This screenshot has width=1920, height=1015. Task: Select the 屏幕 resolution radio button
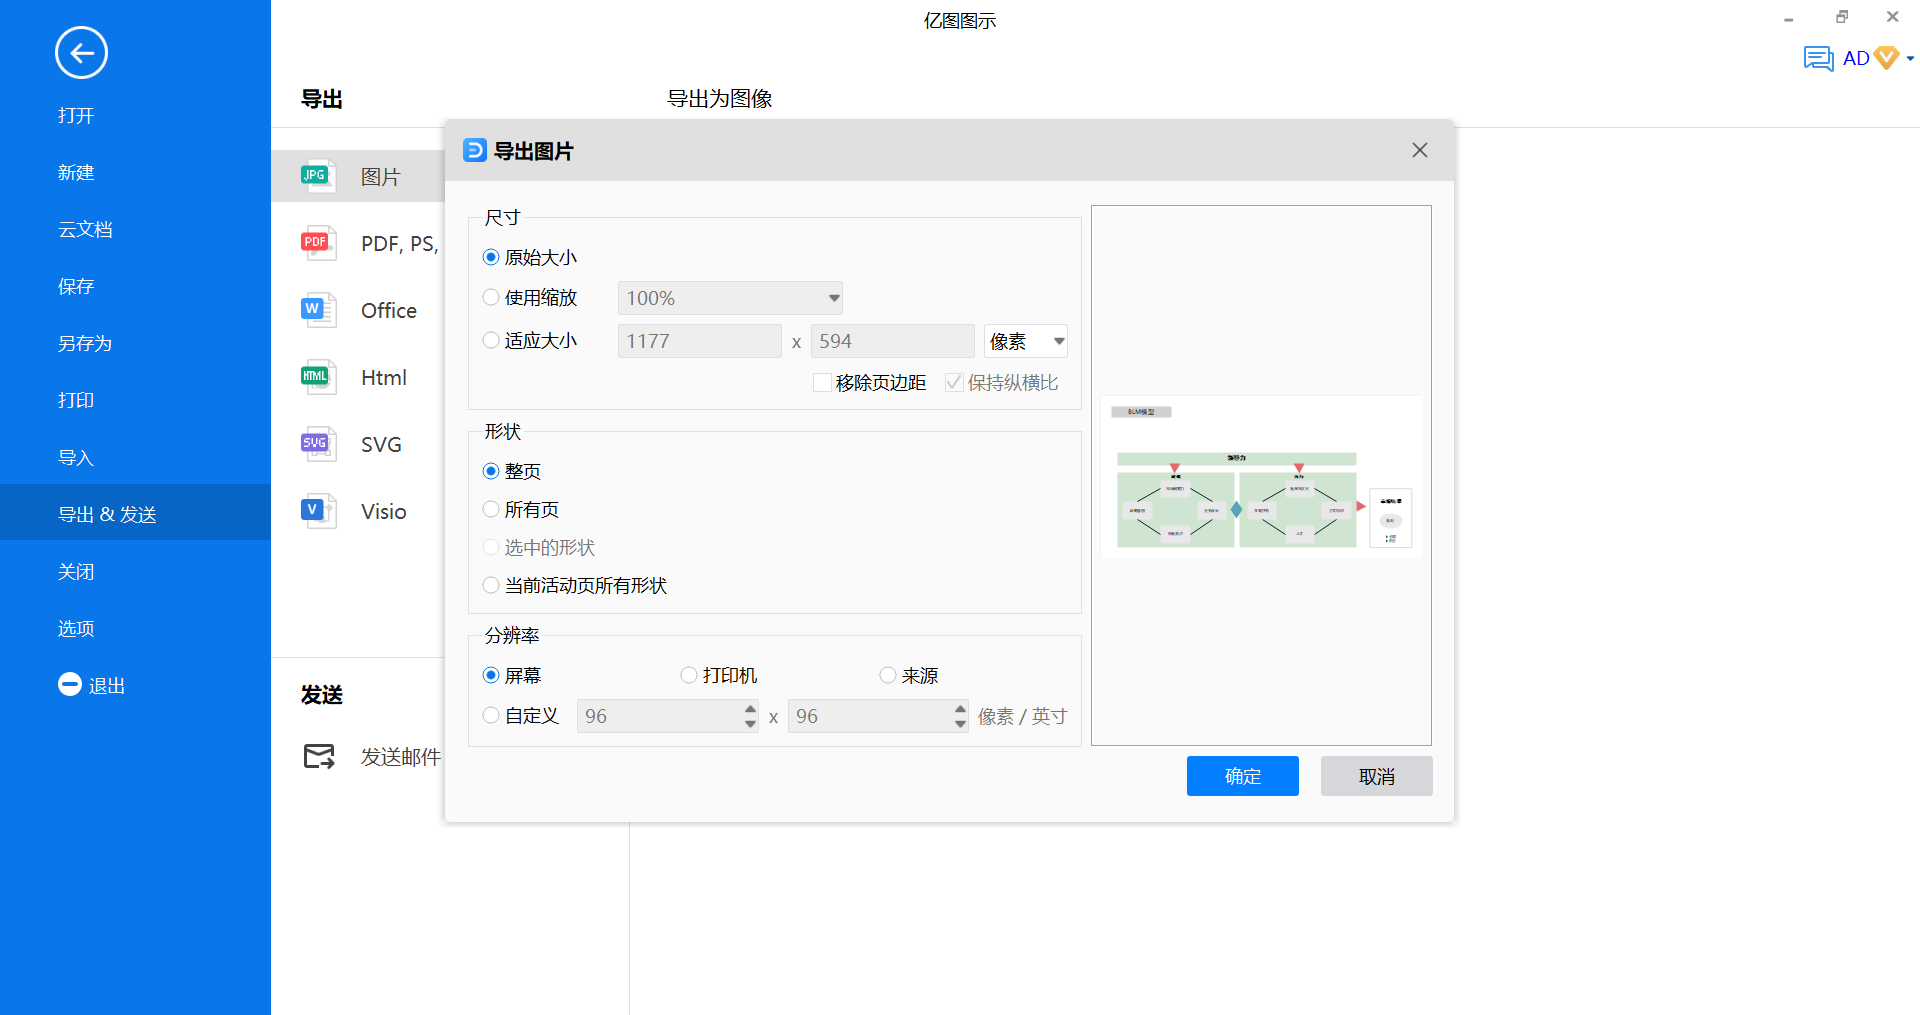[x=491, y=675]
